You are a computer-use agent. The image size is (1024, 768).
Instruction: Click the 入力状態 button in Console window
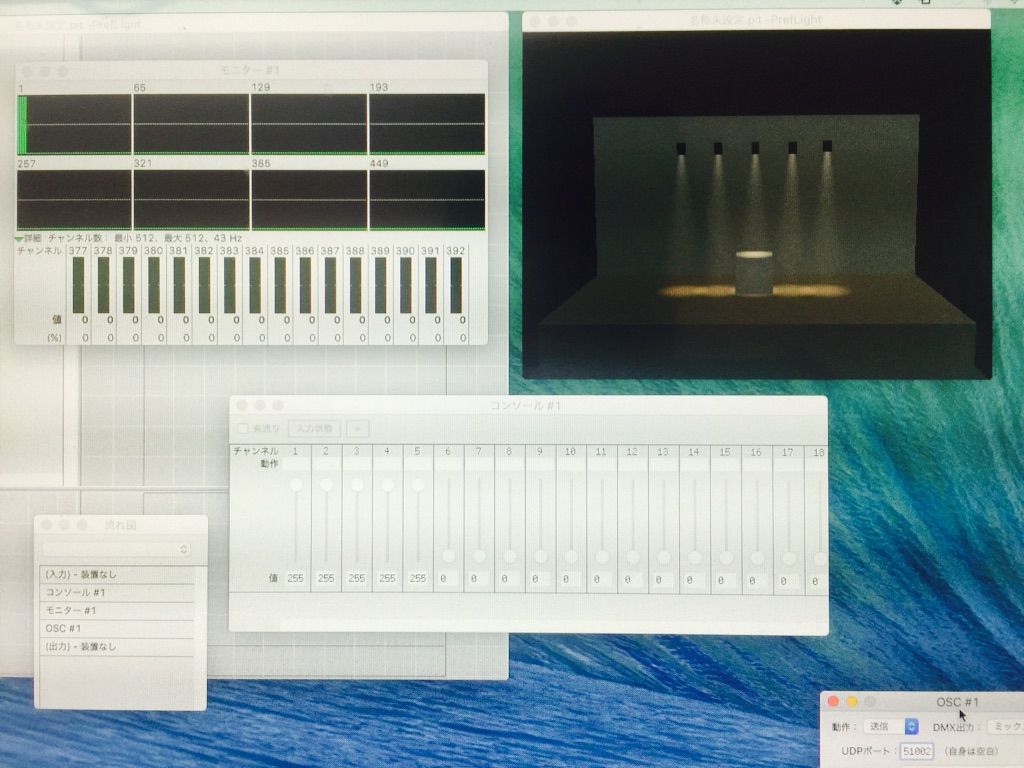pyautogui.click(x=314, y=428)
